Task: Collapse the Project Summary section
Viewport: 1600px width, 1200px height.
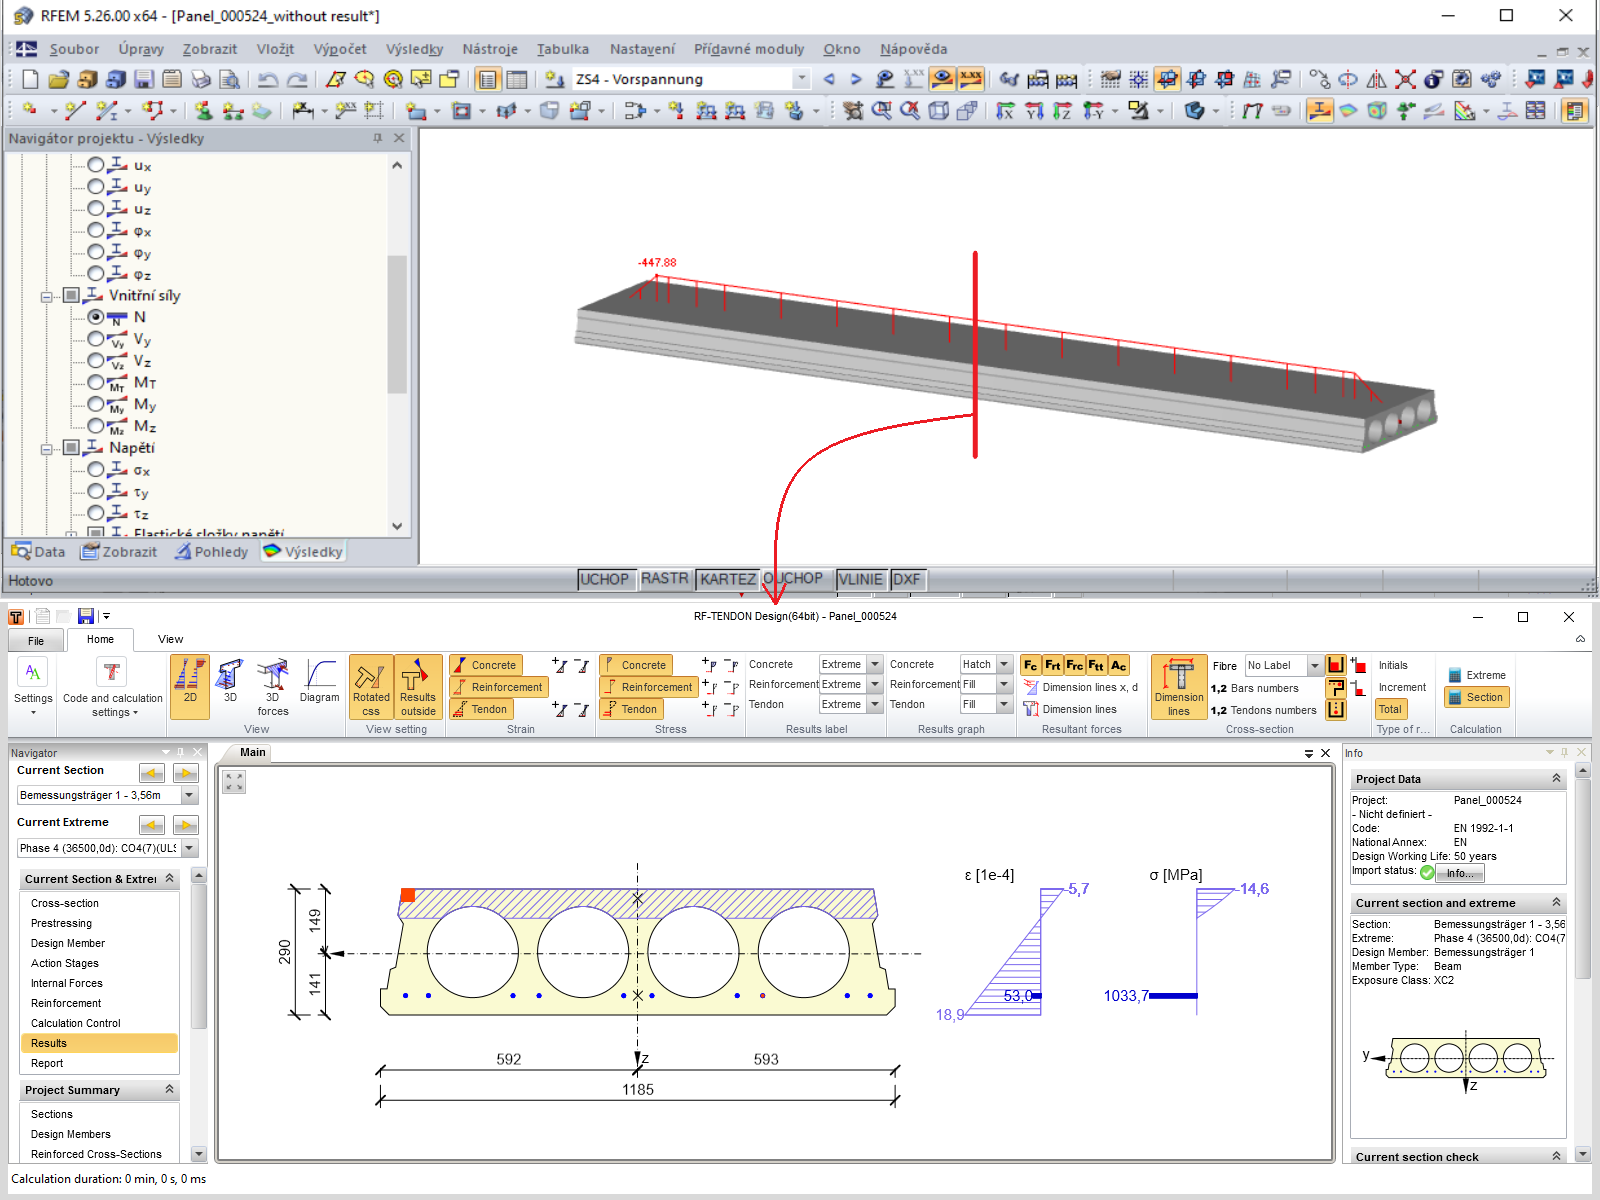Action: coord(169,1089)
